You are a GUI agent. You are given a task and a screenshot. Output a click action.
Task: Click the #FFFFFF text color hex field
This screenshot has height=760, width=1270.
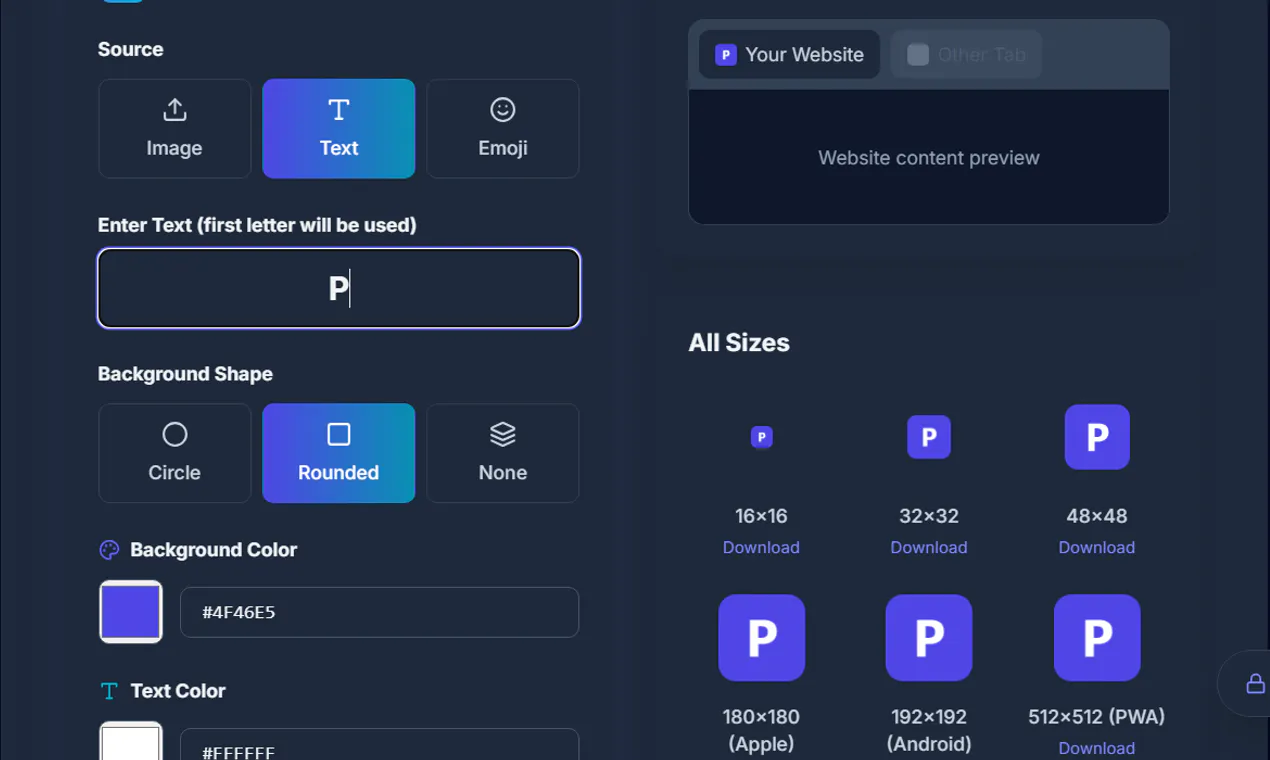379,745
